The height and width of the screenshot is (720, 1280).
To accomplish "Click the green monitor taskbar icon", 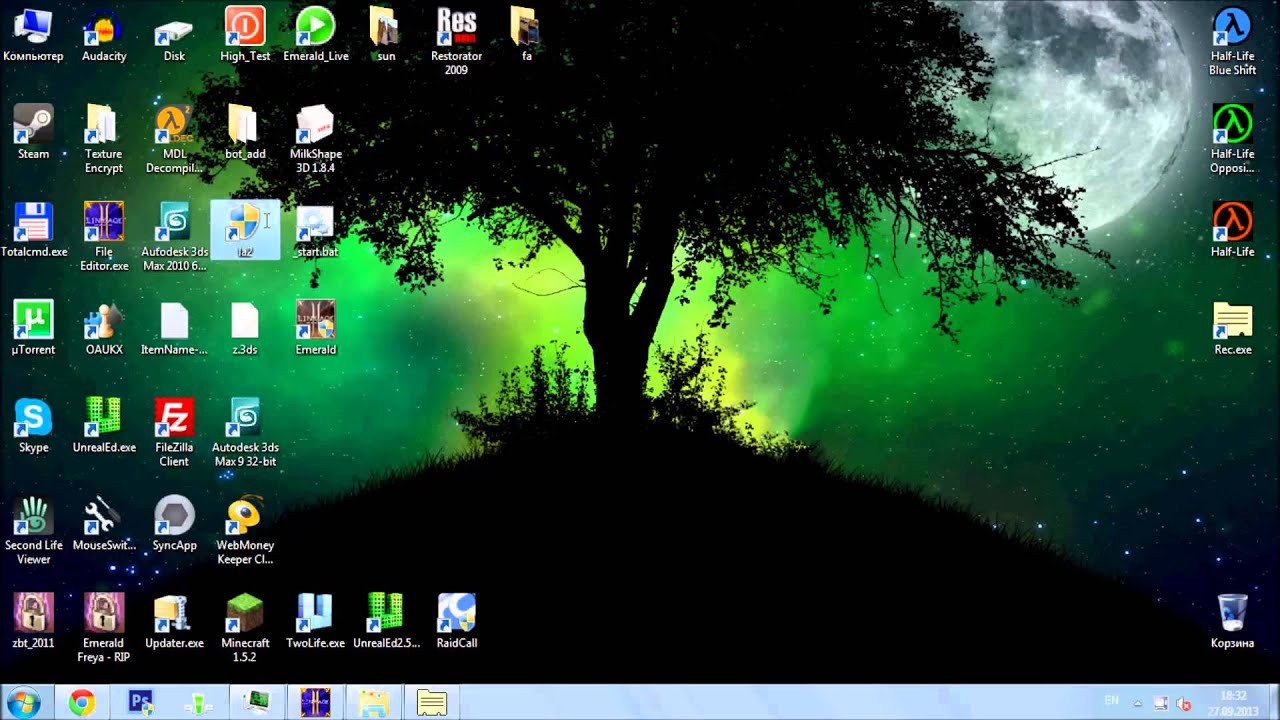I will 256,703.
